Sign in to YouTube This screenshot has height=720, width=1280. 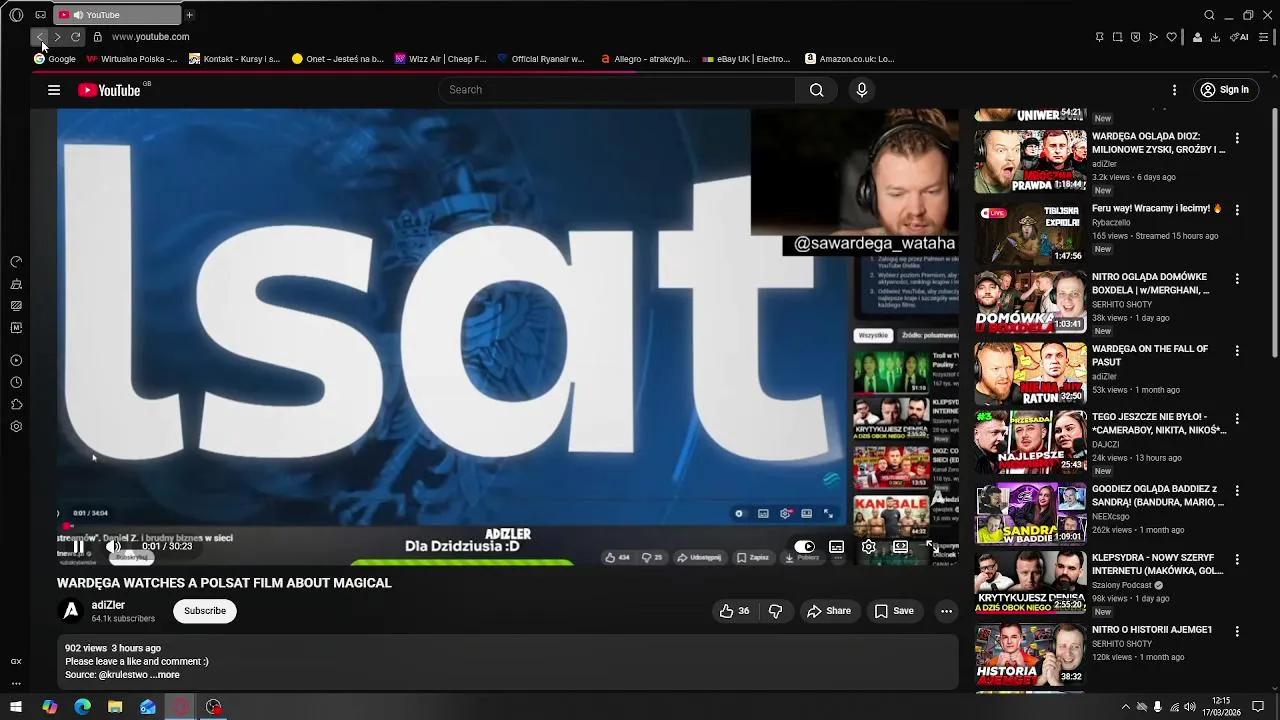(x=1225, y=90)
